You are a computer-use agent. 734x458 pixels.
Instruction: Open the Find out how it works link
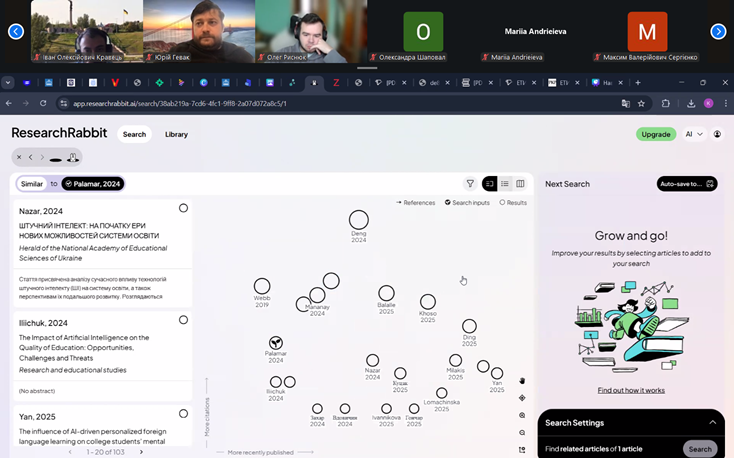[631, 390]
